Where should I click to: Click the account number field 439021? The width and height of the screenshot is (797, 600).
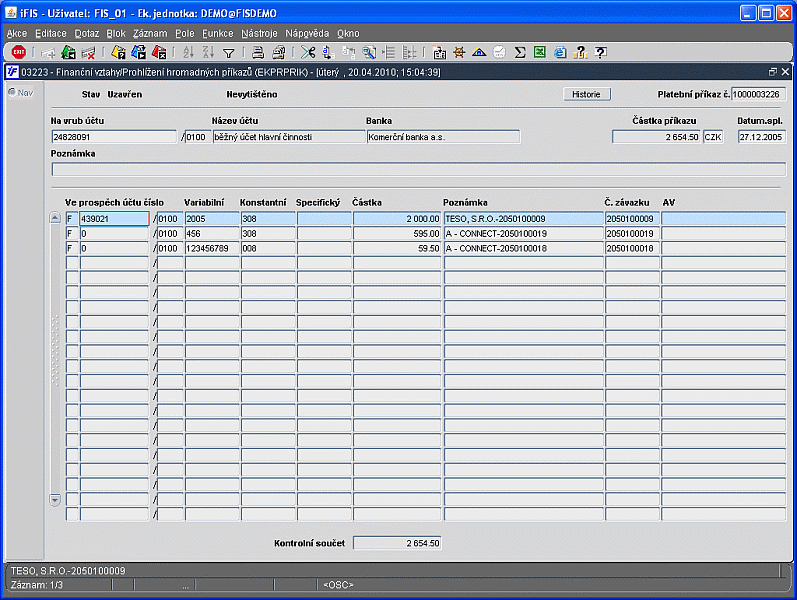(x=113, y=218)
